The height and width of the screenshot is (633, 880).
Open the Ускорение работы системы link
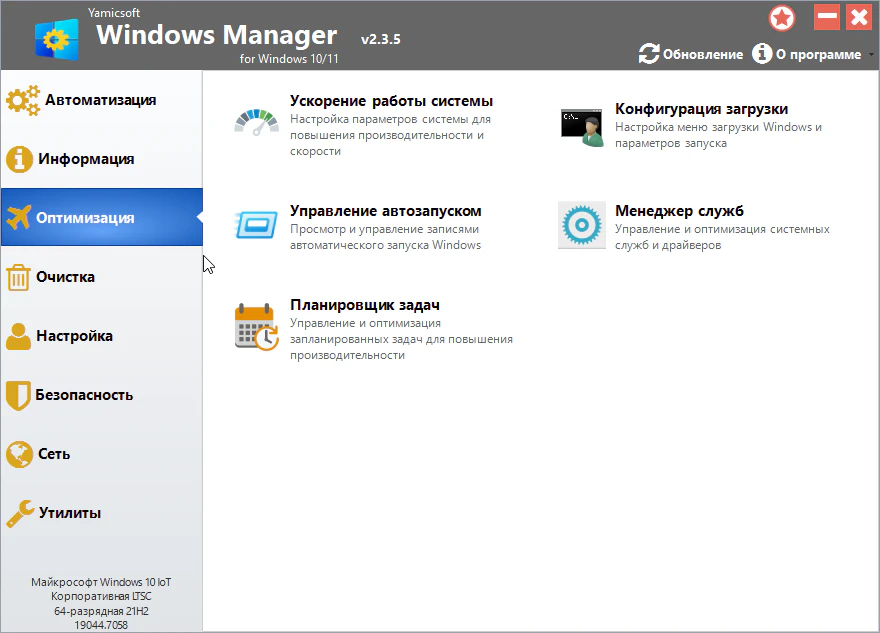(x=391, y=101)
